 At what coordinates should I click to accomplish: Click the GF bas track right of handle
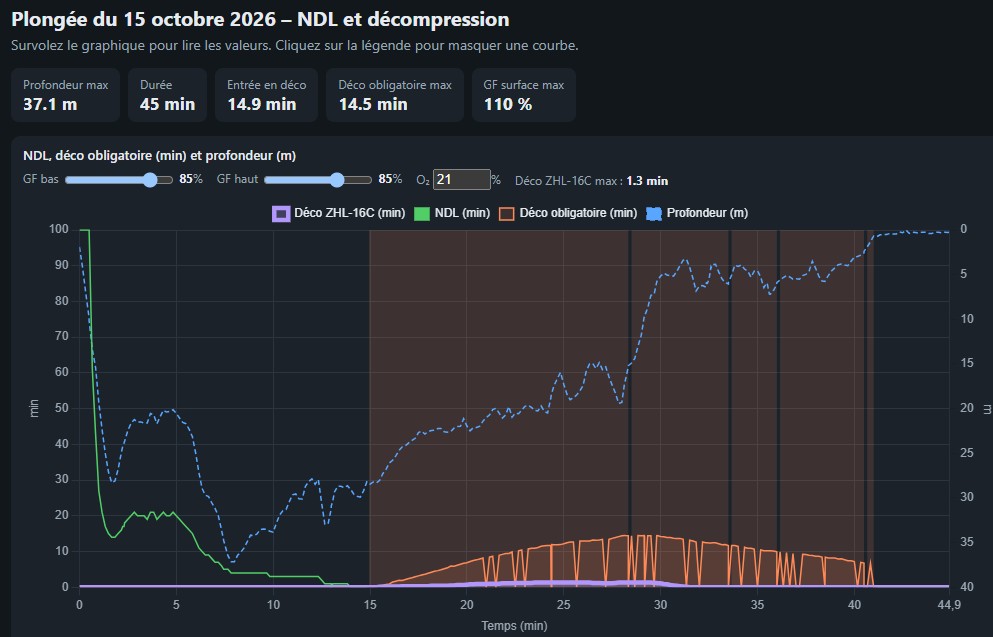coord(165,180)
